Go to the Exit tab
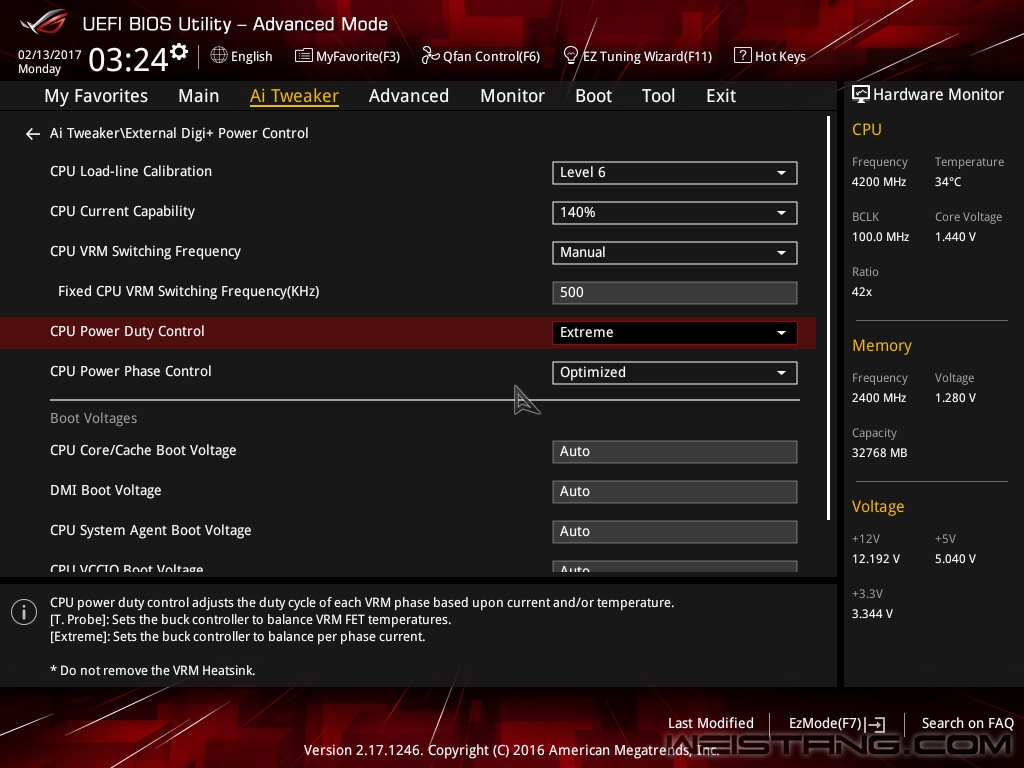 click(x=721, y=96)
